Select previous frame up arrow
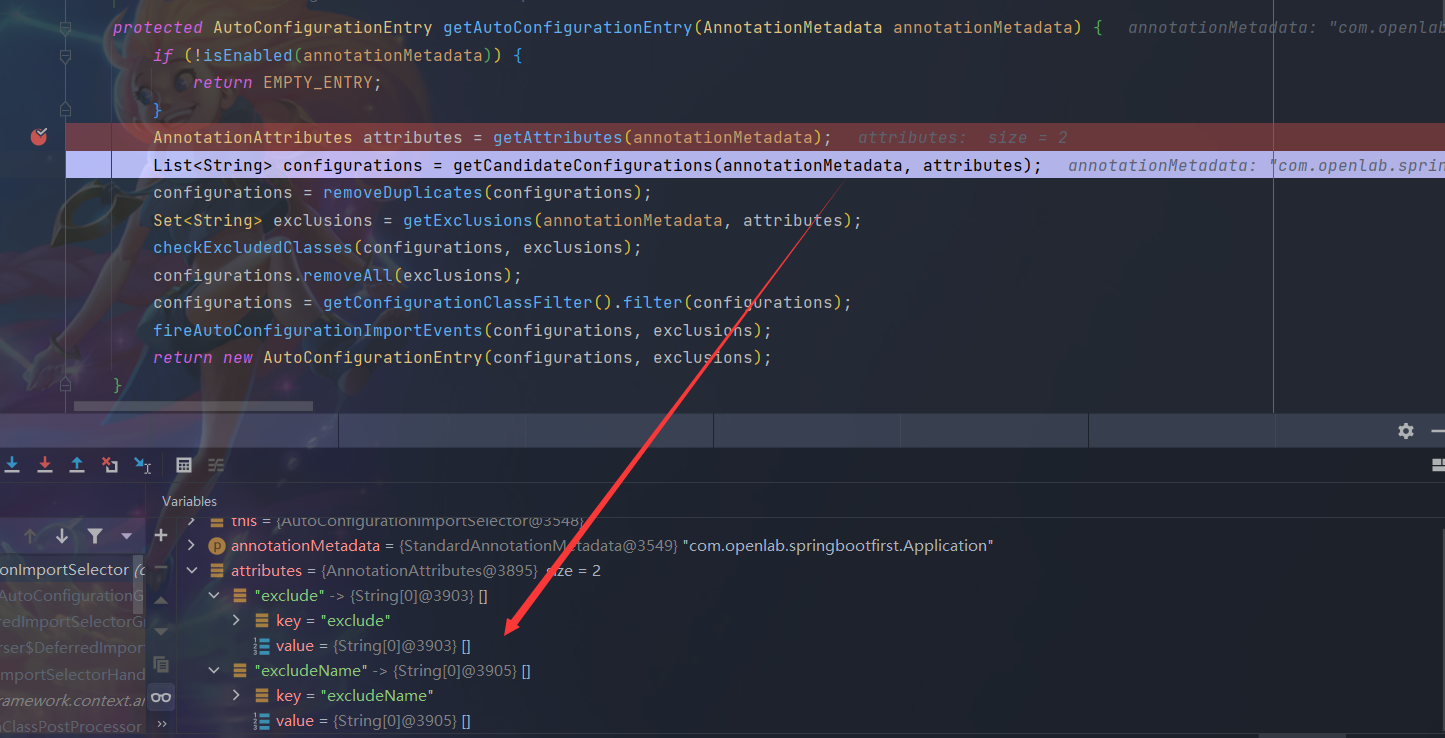1445x738 pixels. [30, 537]
